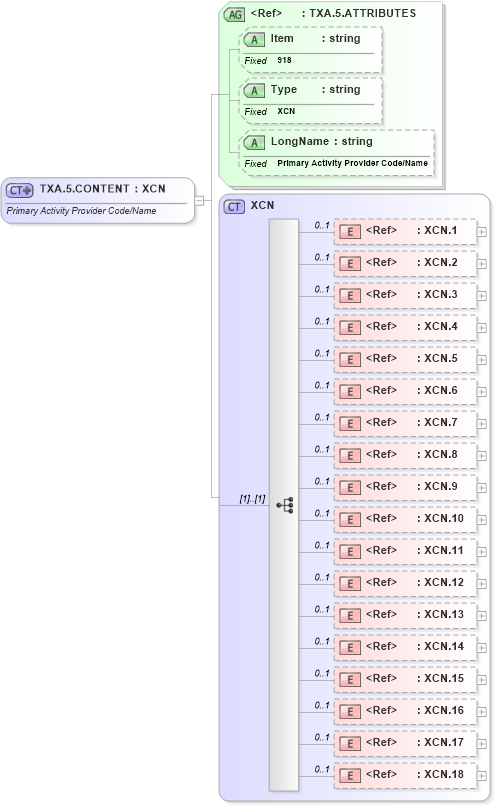Expand the XCN.14 element node
Screen dimensions: 494x805
pyautogui.click(x=481, y=648)
